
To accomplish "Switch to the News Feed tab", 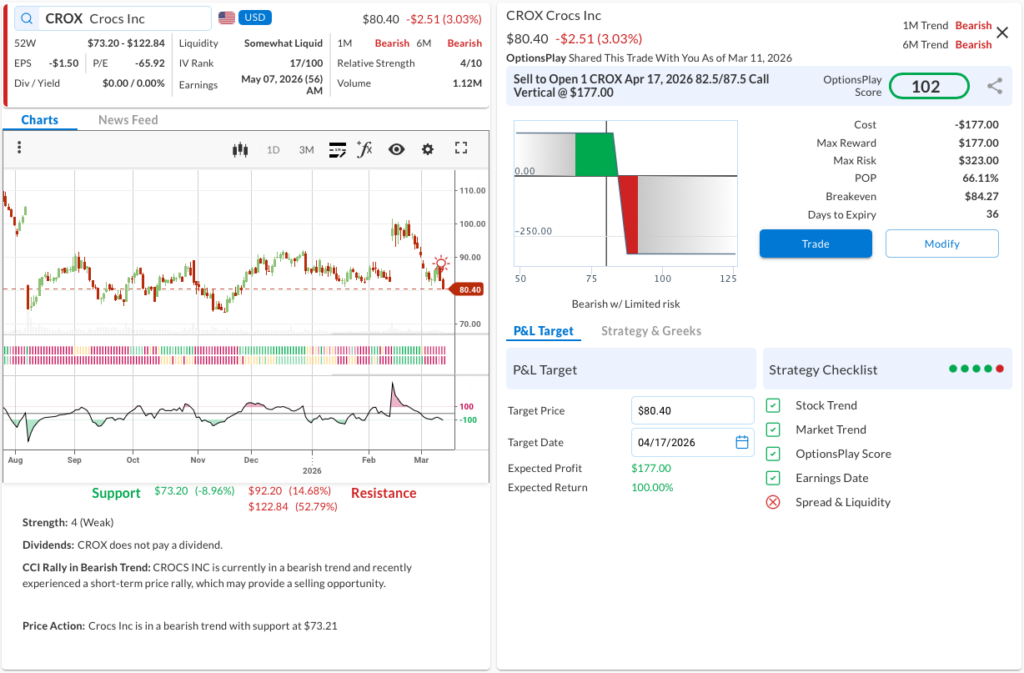I will click(x=128, y=120).
